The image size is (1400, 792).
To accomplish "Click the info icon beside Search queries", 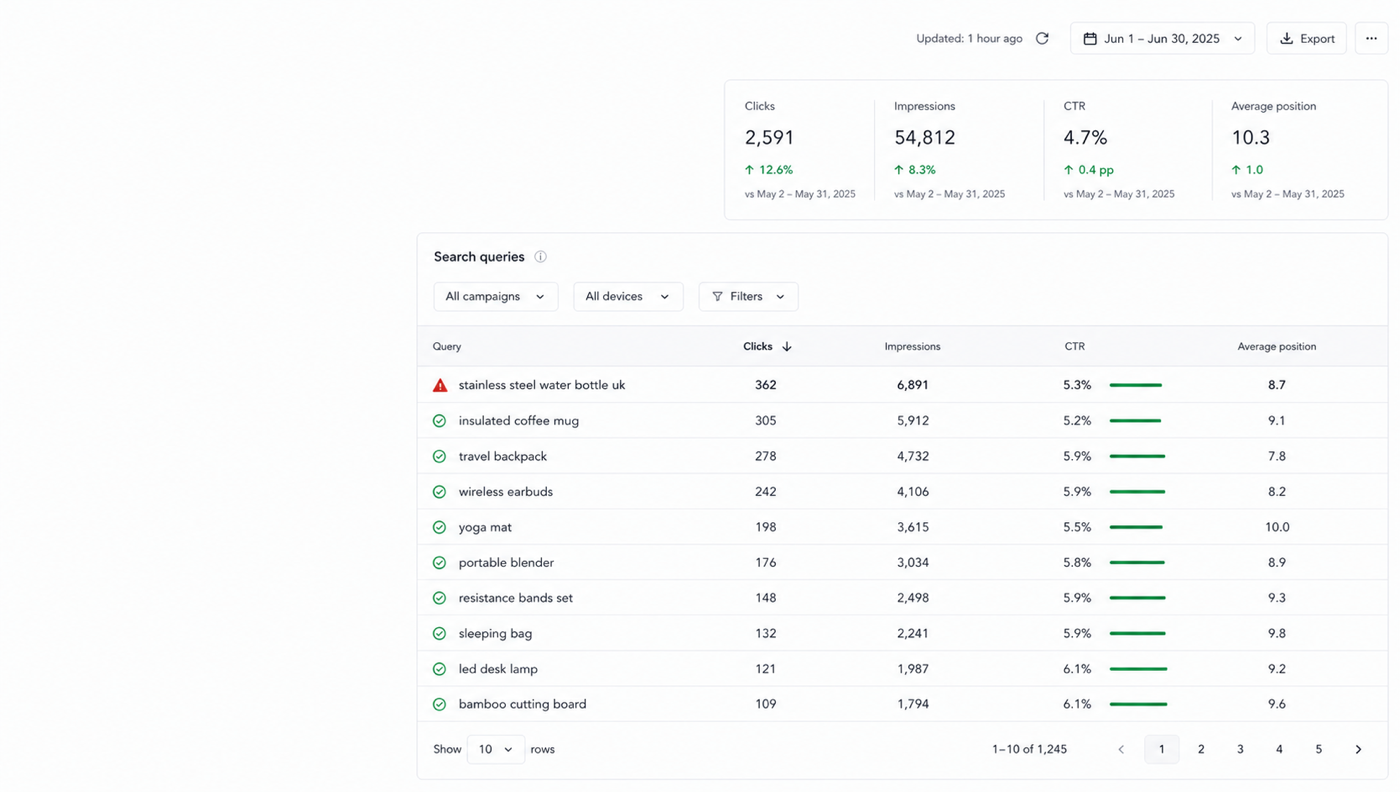I will (x=540, y=257).
